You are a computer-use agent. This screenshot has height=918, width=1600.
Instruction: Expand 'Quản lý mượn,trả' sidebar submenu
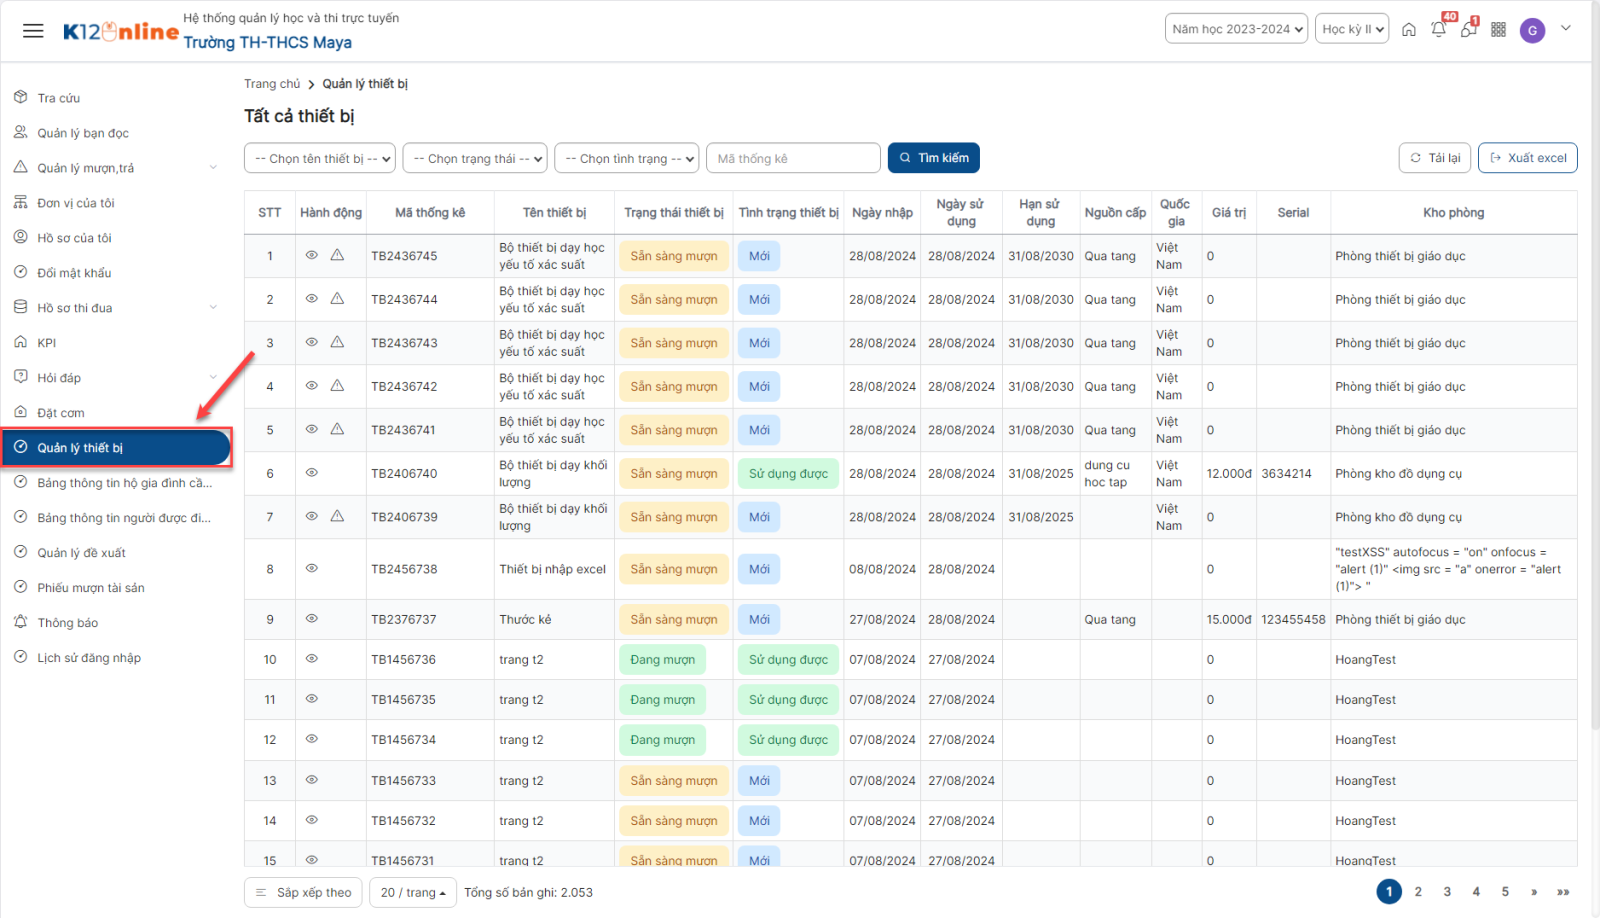(213, 168)
